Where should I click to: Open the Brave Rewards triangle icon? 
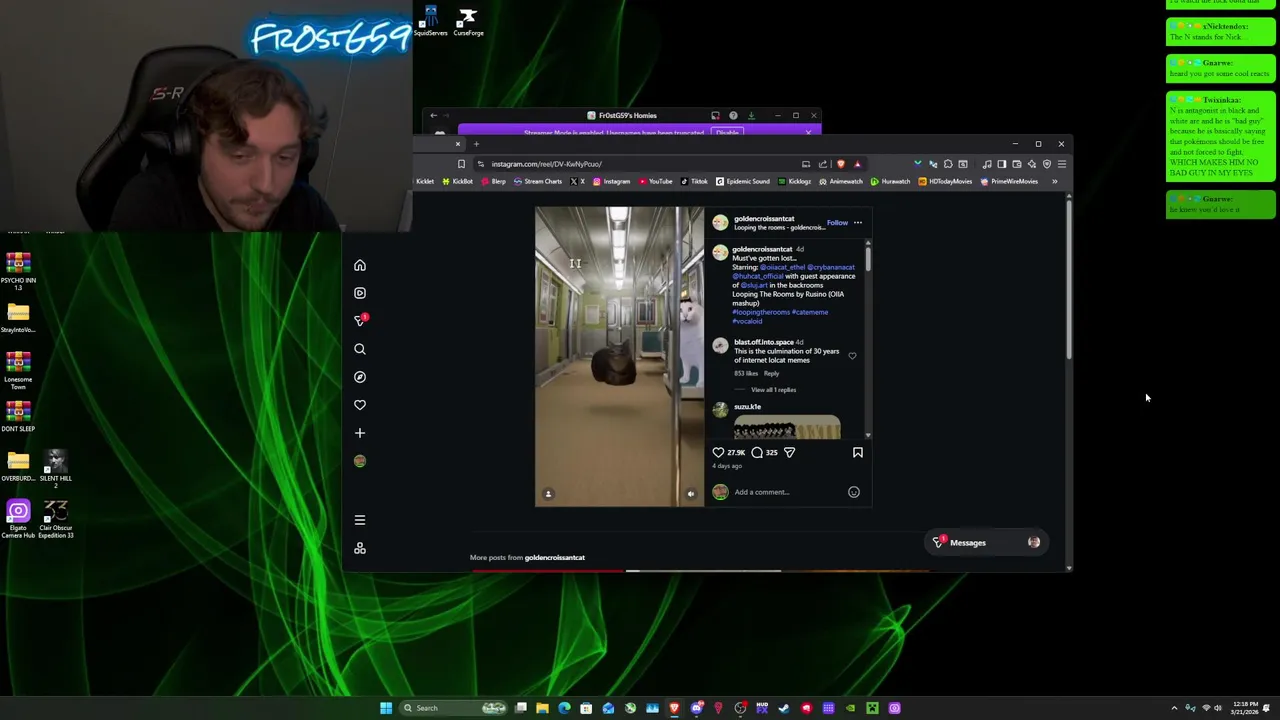click(857, 164)
